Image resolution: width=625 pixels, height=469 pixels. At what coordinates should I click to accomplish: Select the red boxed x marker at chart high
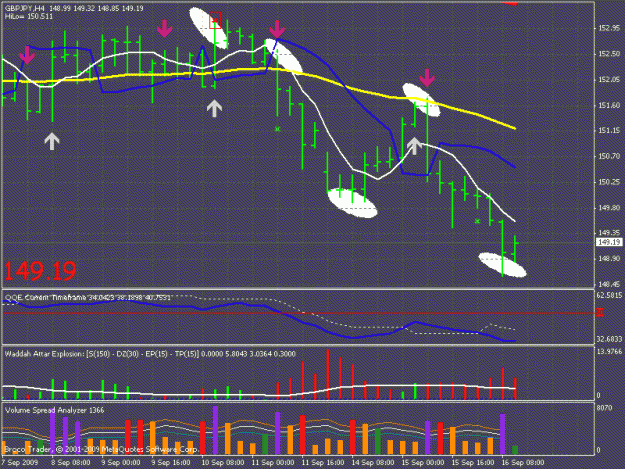pyautogui.click(x=215, y=20)
